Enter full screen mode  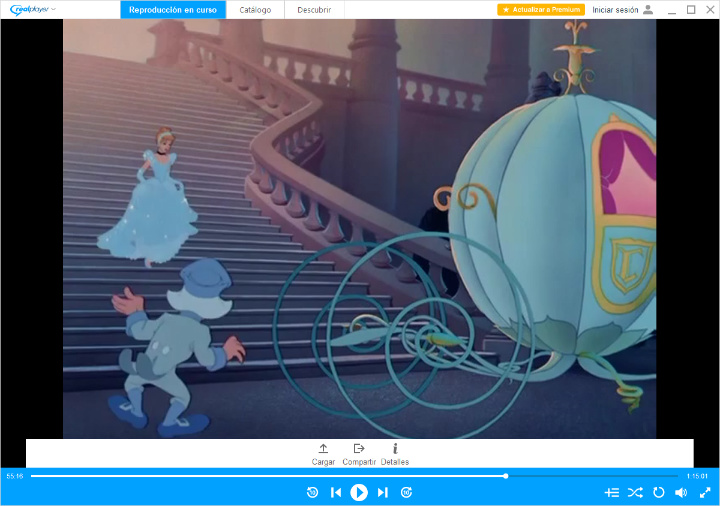(705, 493)
